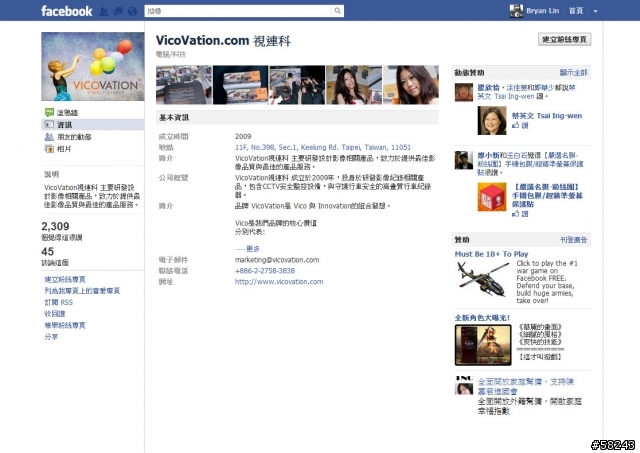The width and height of the screenshot is (640, 453).
Task: Click the search magnifier button
Action: [337, 11]
